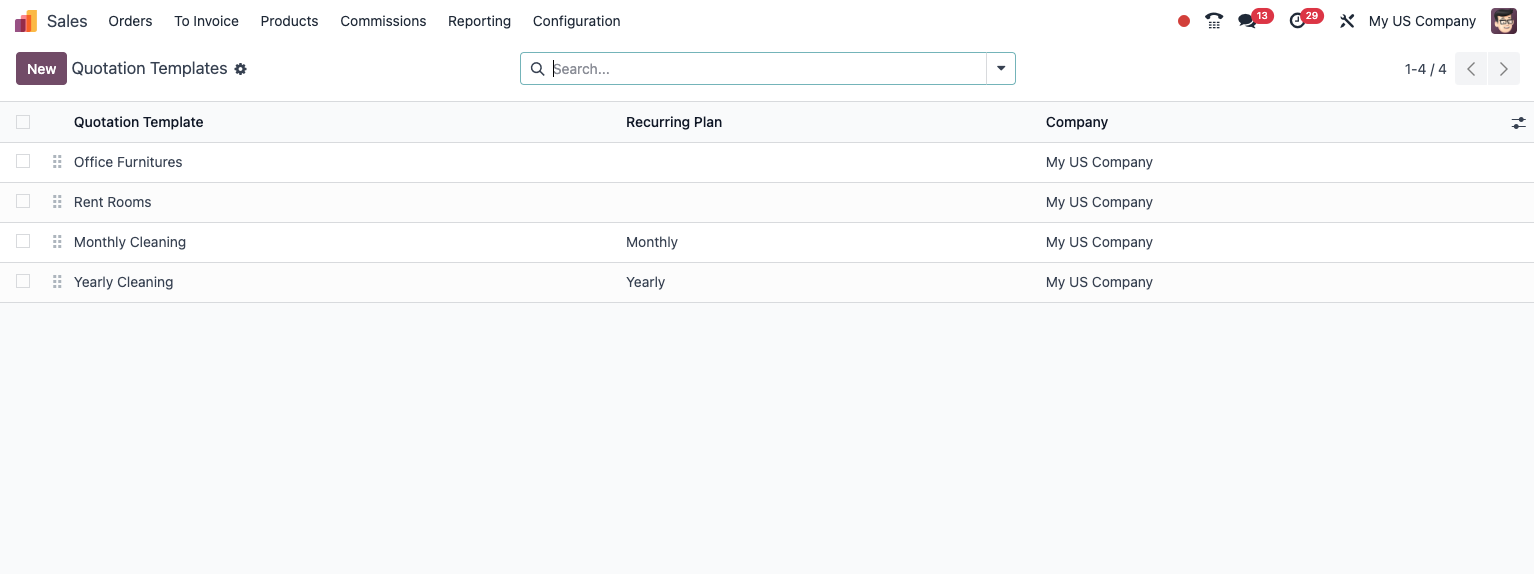
Task: Open the Monthly Cleaning template
Action: pos(130,242)
